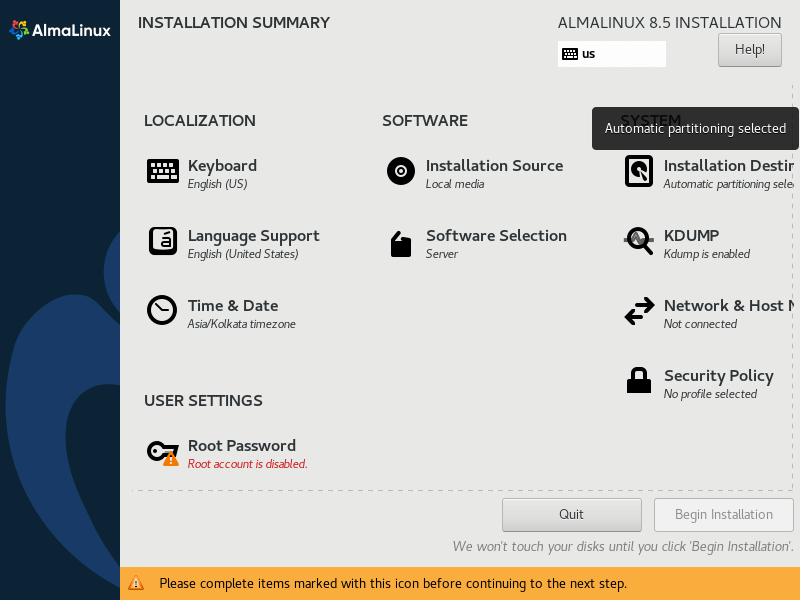Open the Language Support label
This screenshot has height=600, width=800.
tap(254, 236)
